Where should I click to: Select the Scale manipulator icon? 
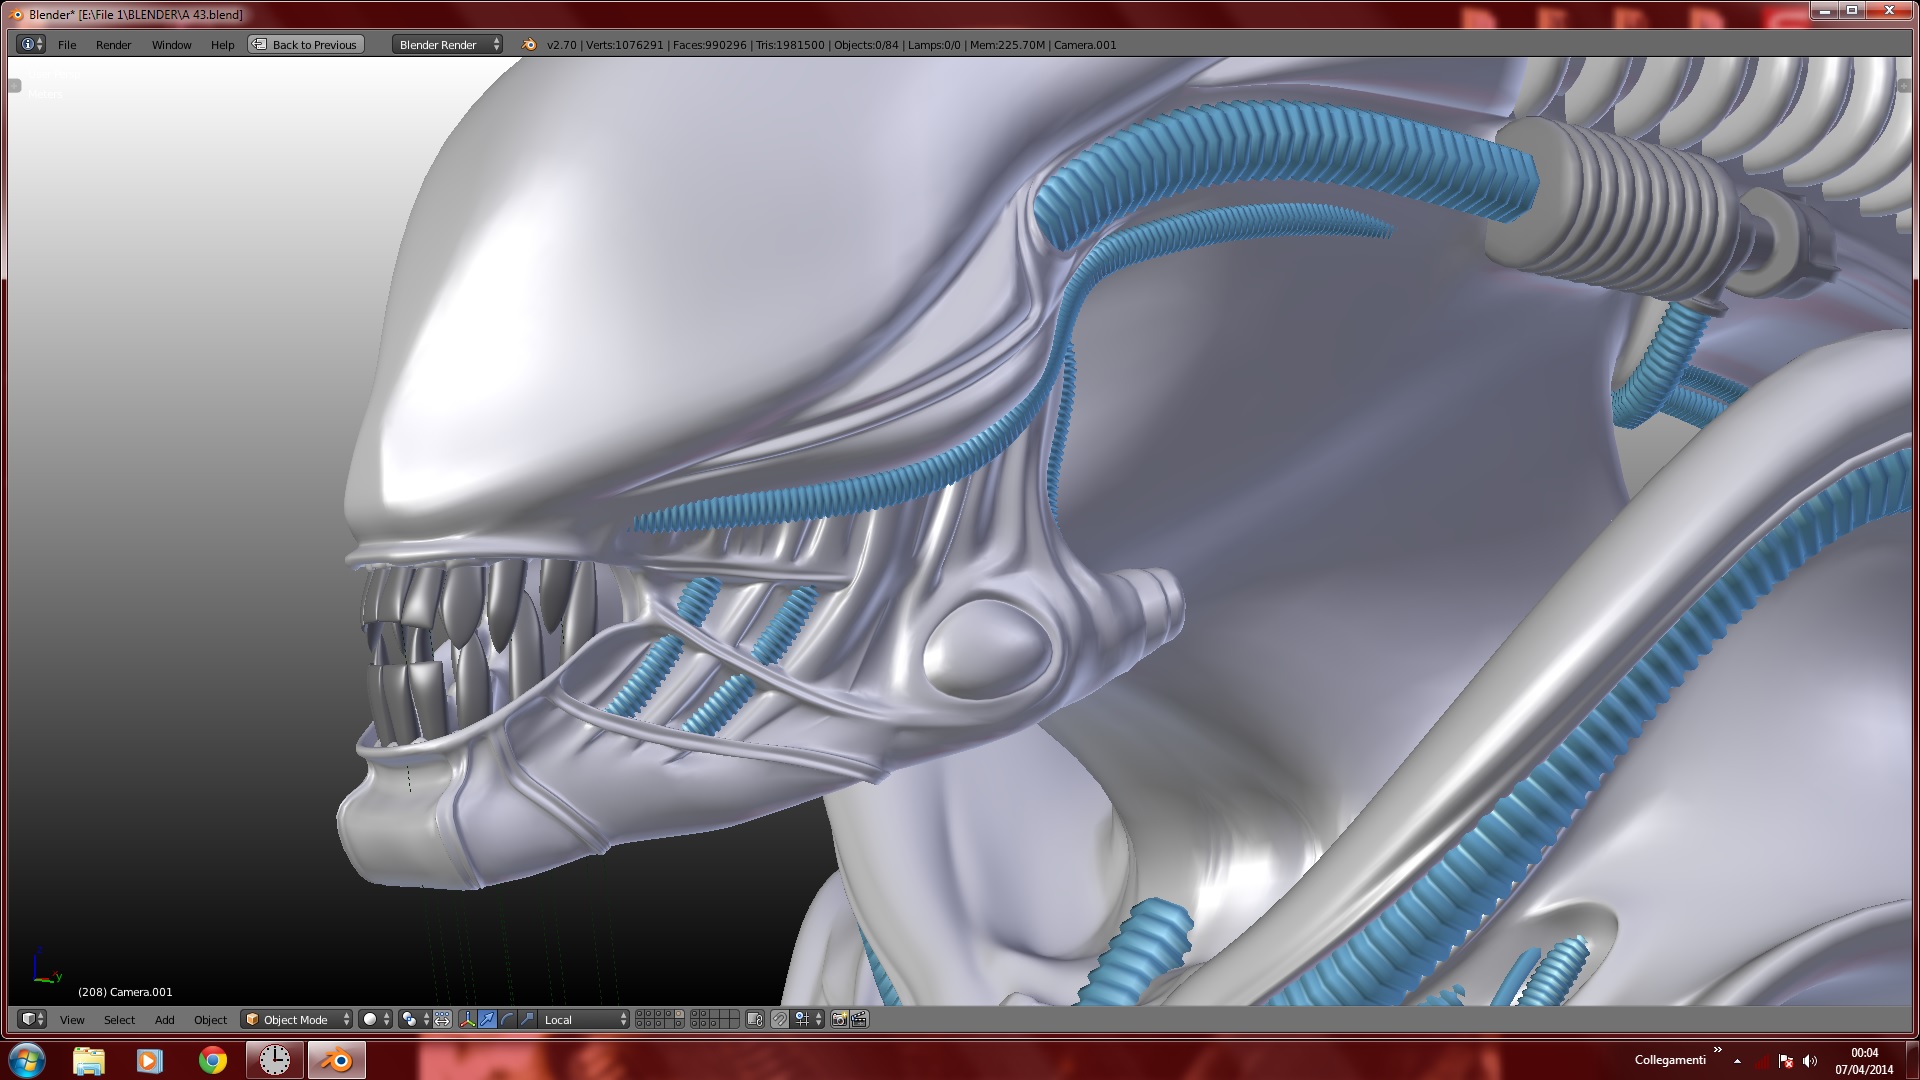coord(527,1019)
